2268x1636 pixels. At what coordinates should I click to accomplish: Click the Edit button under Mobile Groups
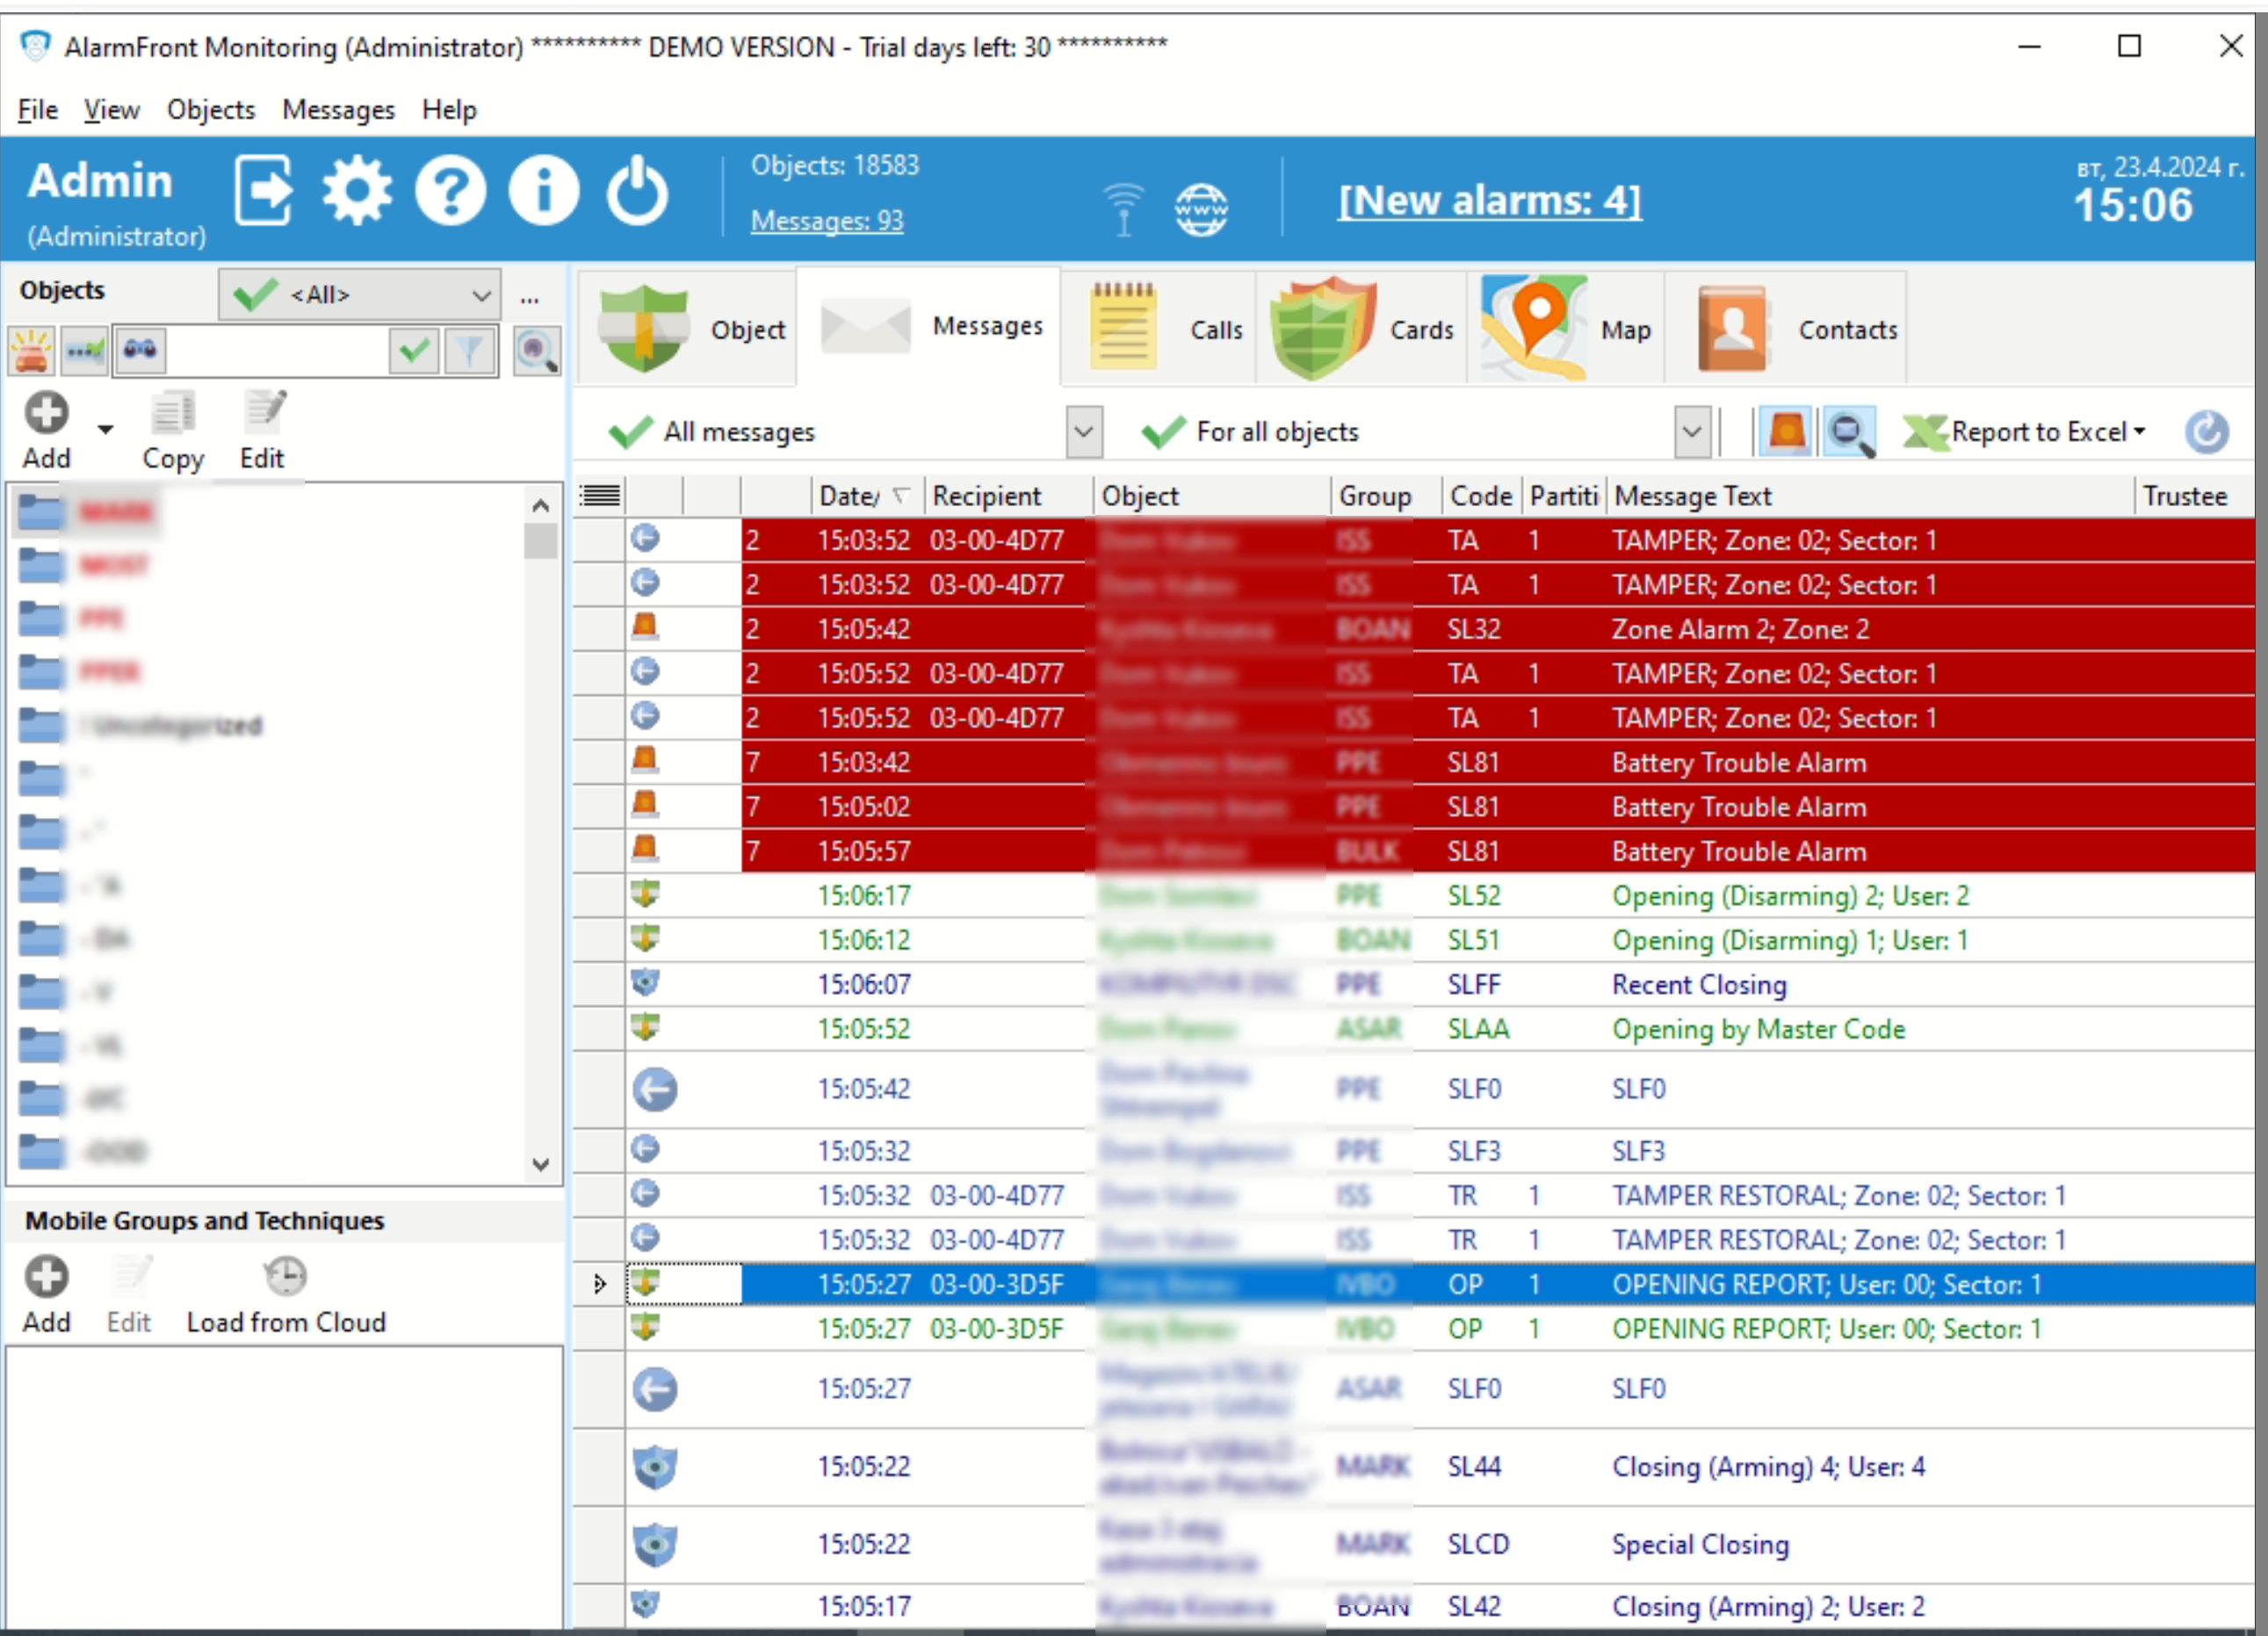tap(129, 1294)
